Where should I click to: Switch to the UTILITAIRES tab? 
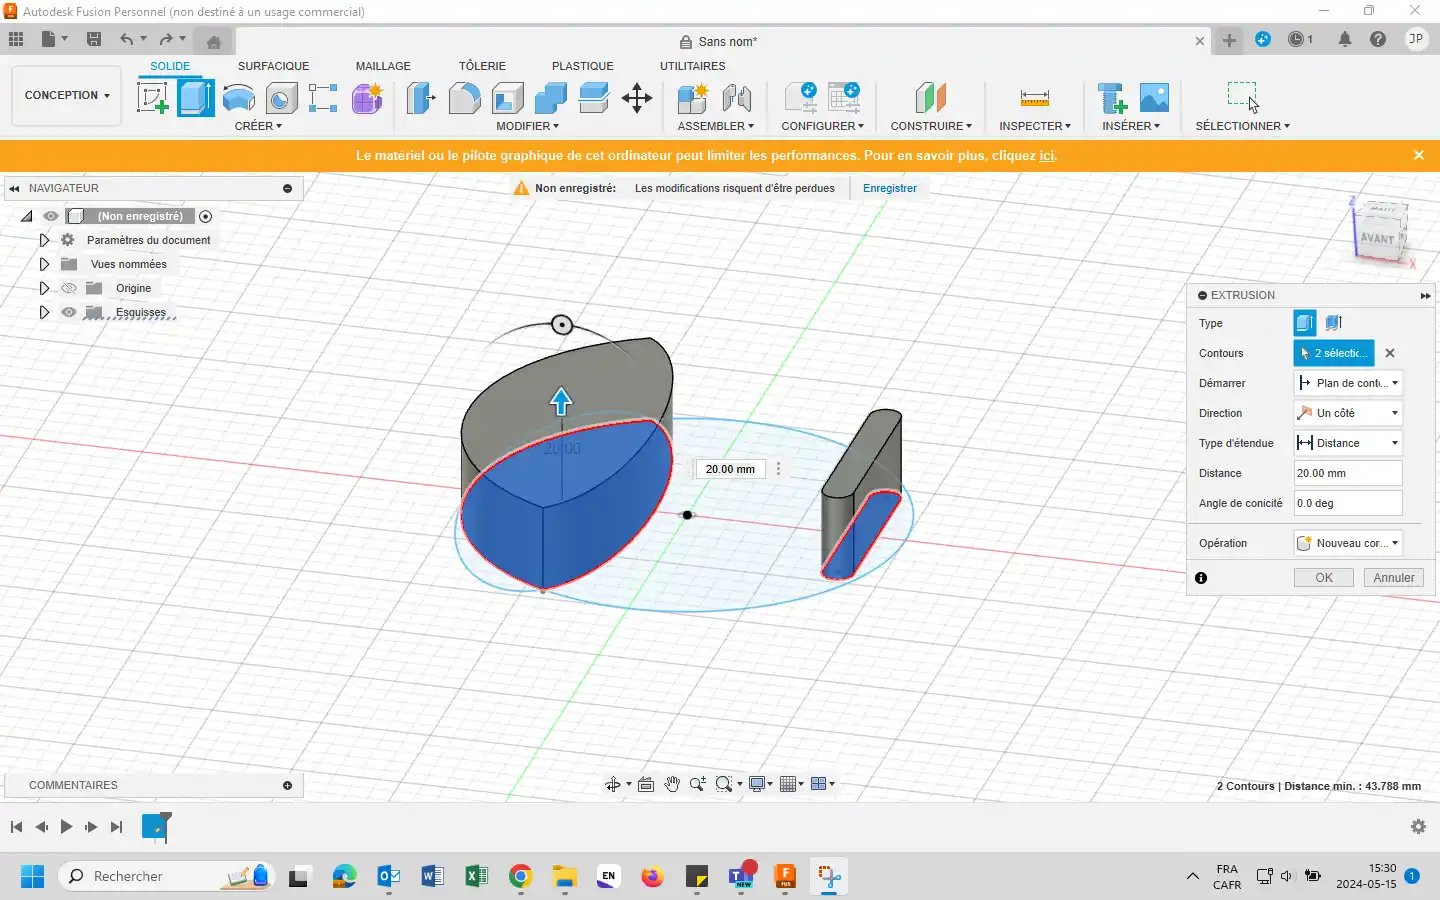pos(692,66)
